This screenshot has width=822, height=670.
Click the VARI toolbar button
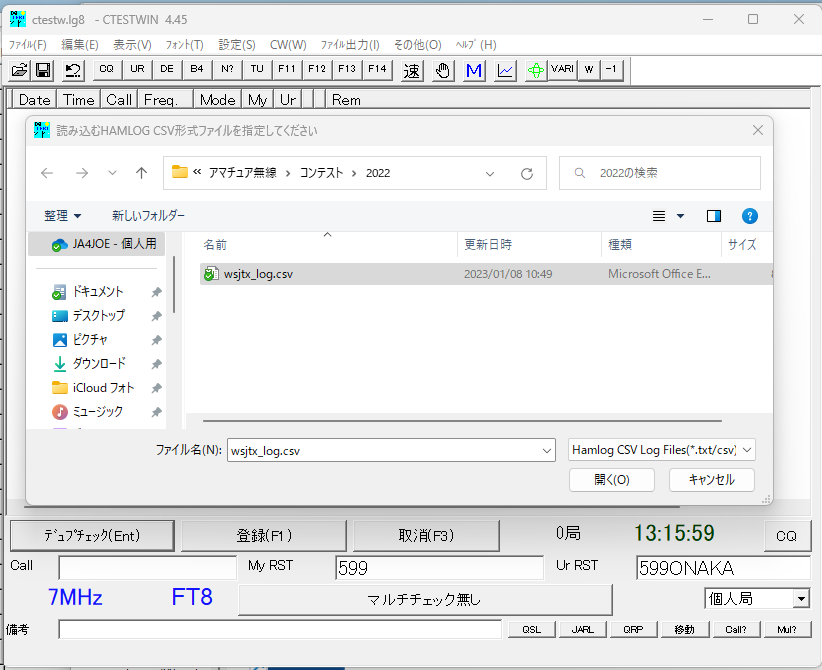coord(563,70)
